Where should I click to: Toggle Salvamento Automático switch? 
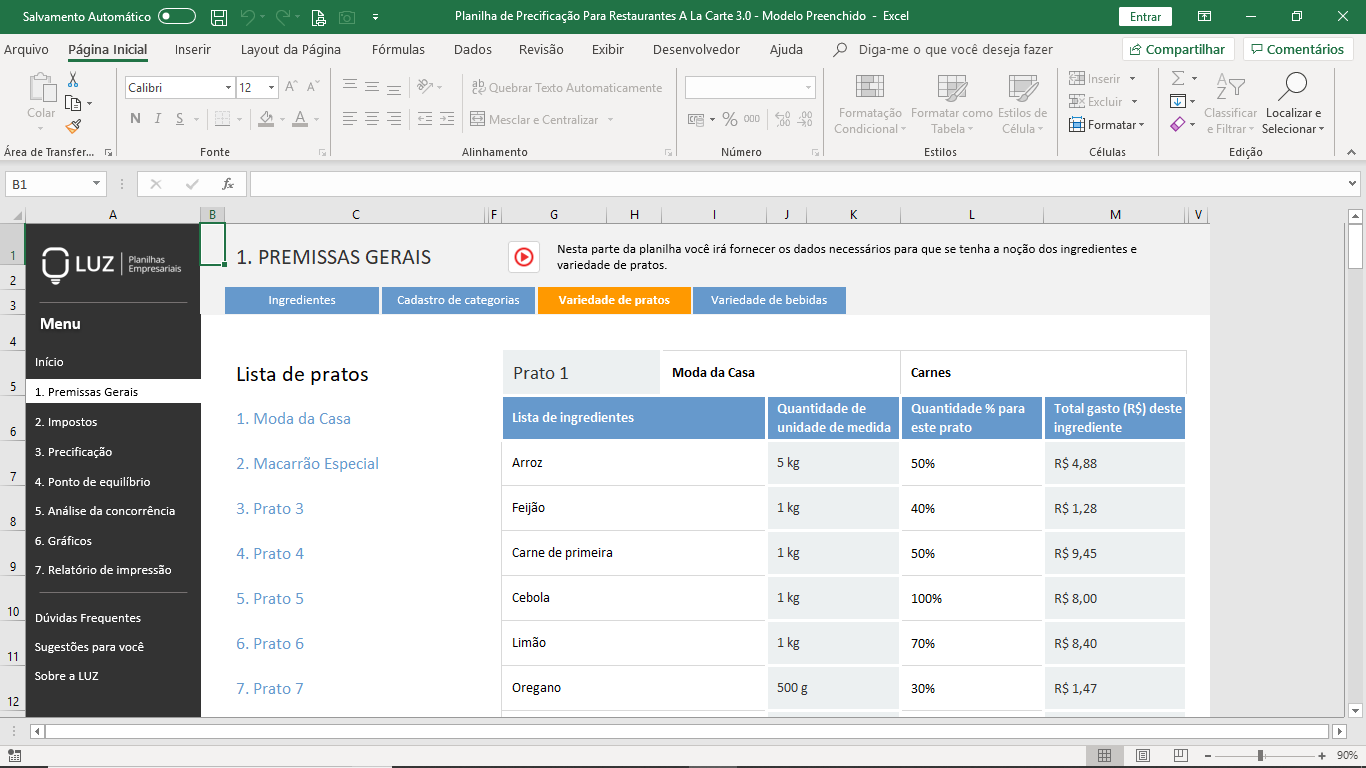point(177,17)
